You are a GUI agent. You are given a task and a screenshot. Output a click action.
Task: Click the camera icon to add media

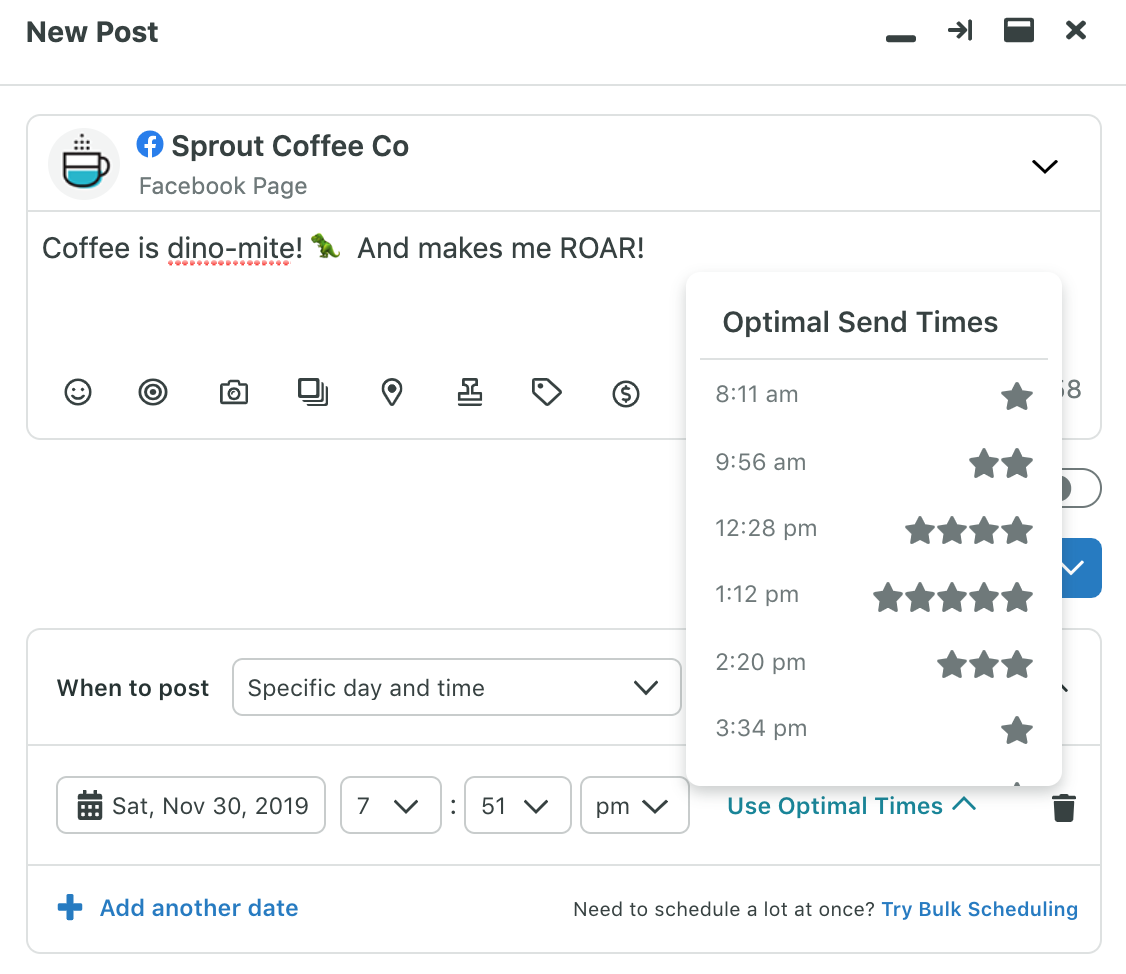233,392
